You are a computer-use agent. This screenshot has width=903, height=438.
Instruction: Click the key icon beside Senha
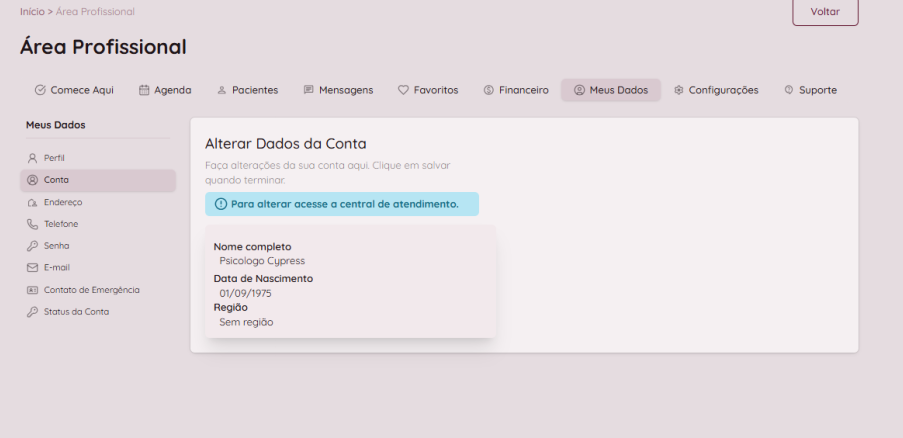[32, 246]
